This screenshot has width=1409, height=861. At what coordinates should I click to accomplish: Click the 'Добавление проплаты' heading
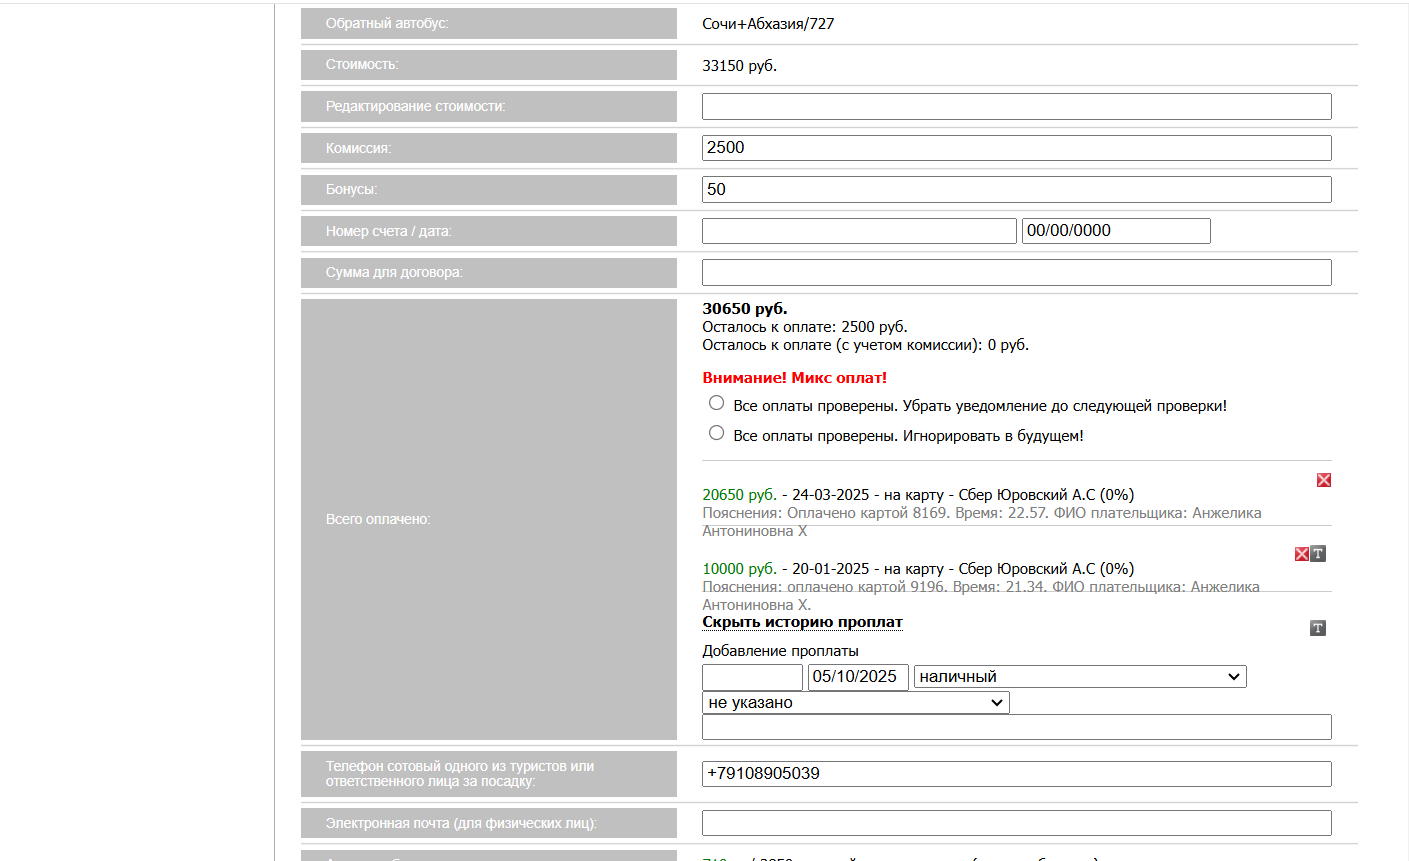[780, 651]
